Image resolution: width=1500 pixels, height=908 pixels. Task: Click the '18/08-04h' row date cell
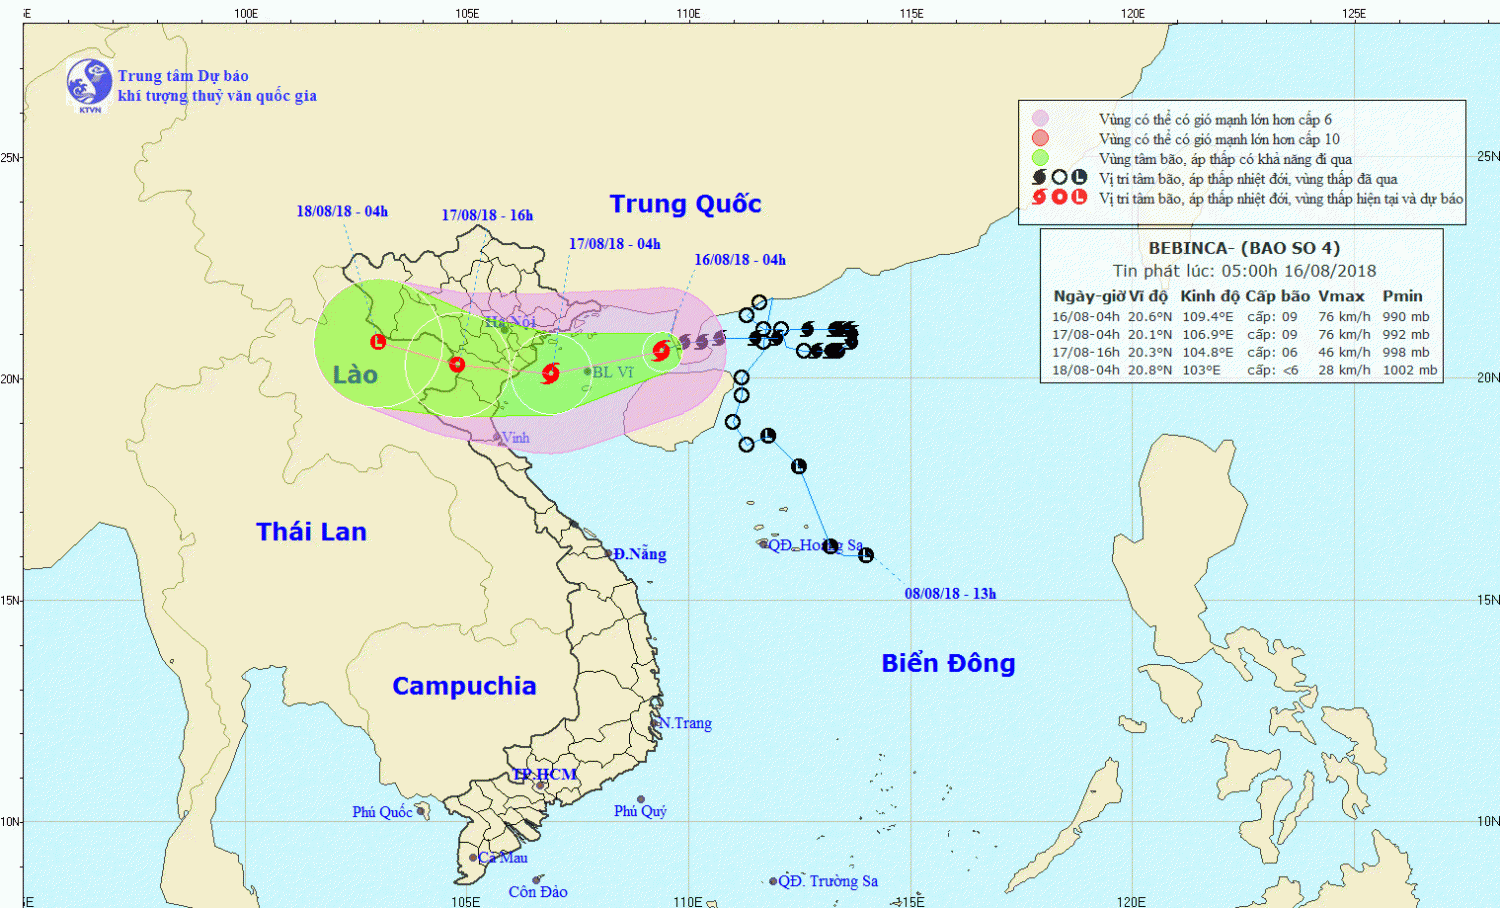[1086, 370]
